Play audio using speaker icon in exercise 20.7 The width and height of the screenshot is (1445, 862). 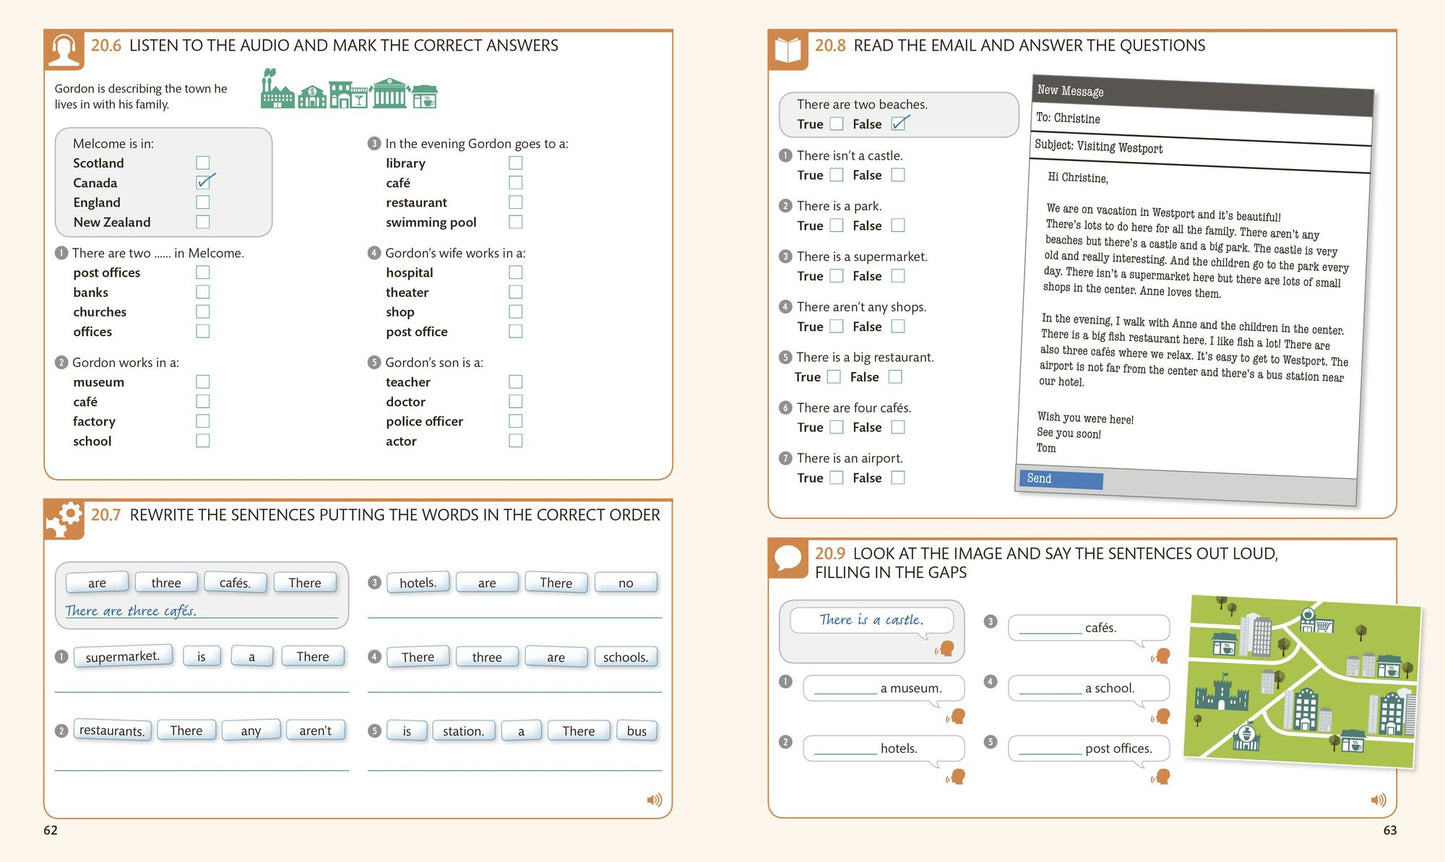tap(654, 800)
